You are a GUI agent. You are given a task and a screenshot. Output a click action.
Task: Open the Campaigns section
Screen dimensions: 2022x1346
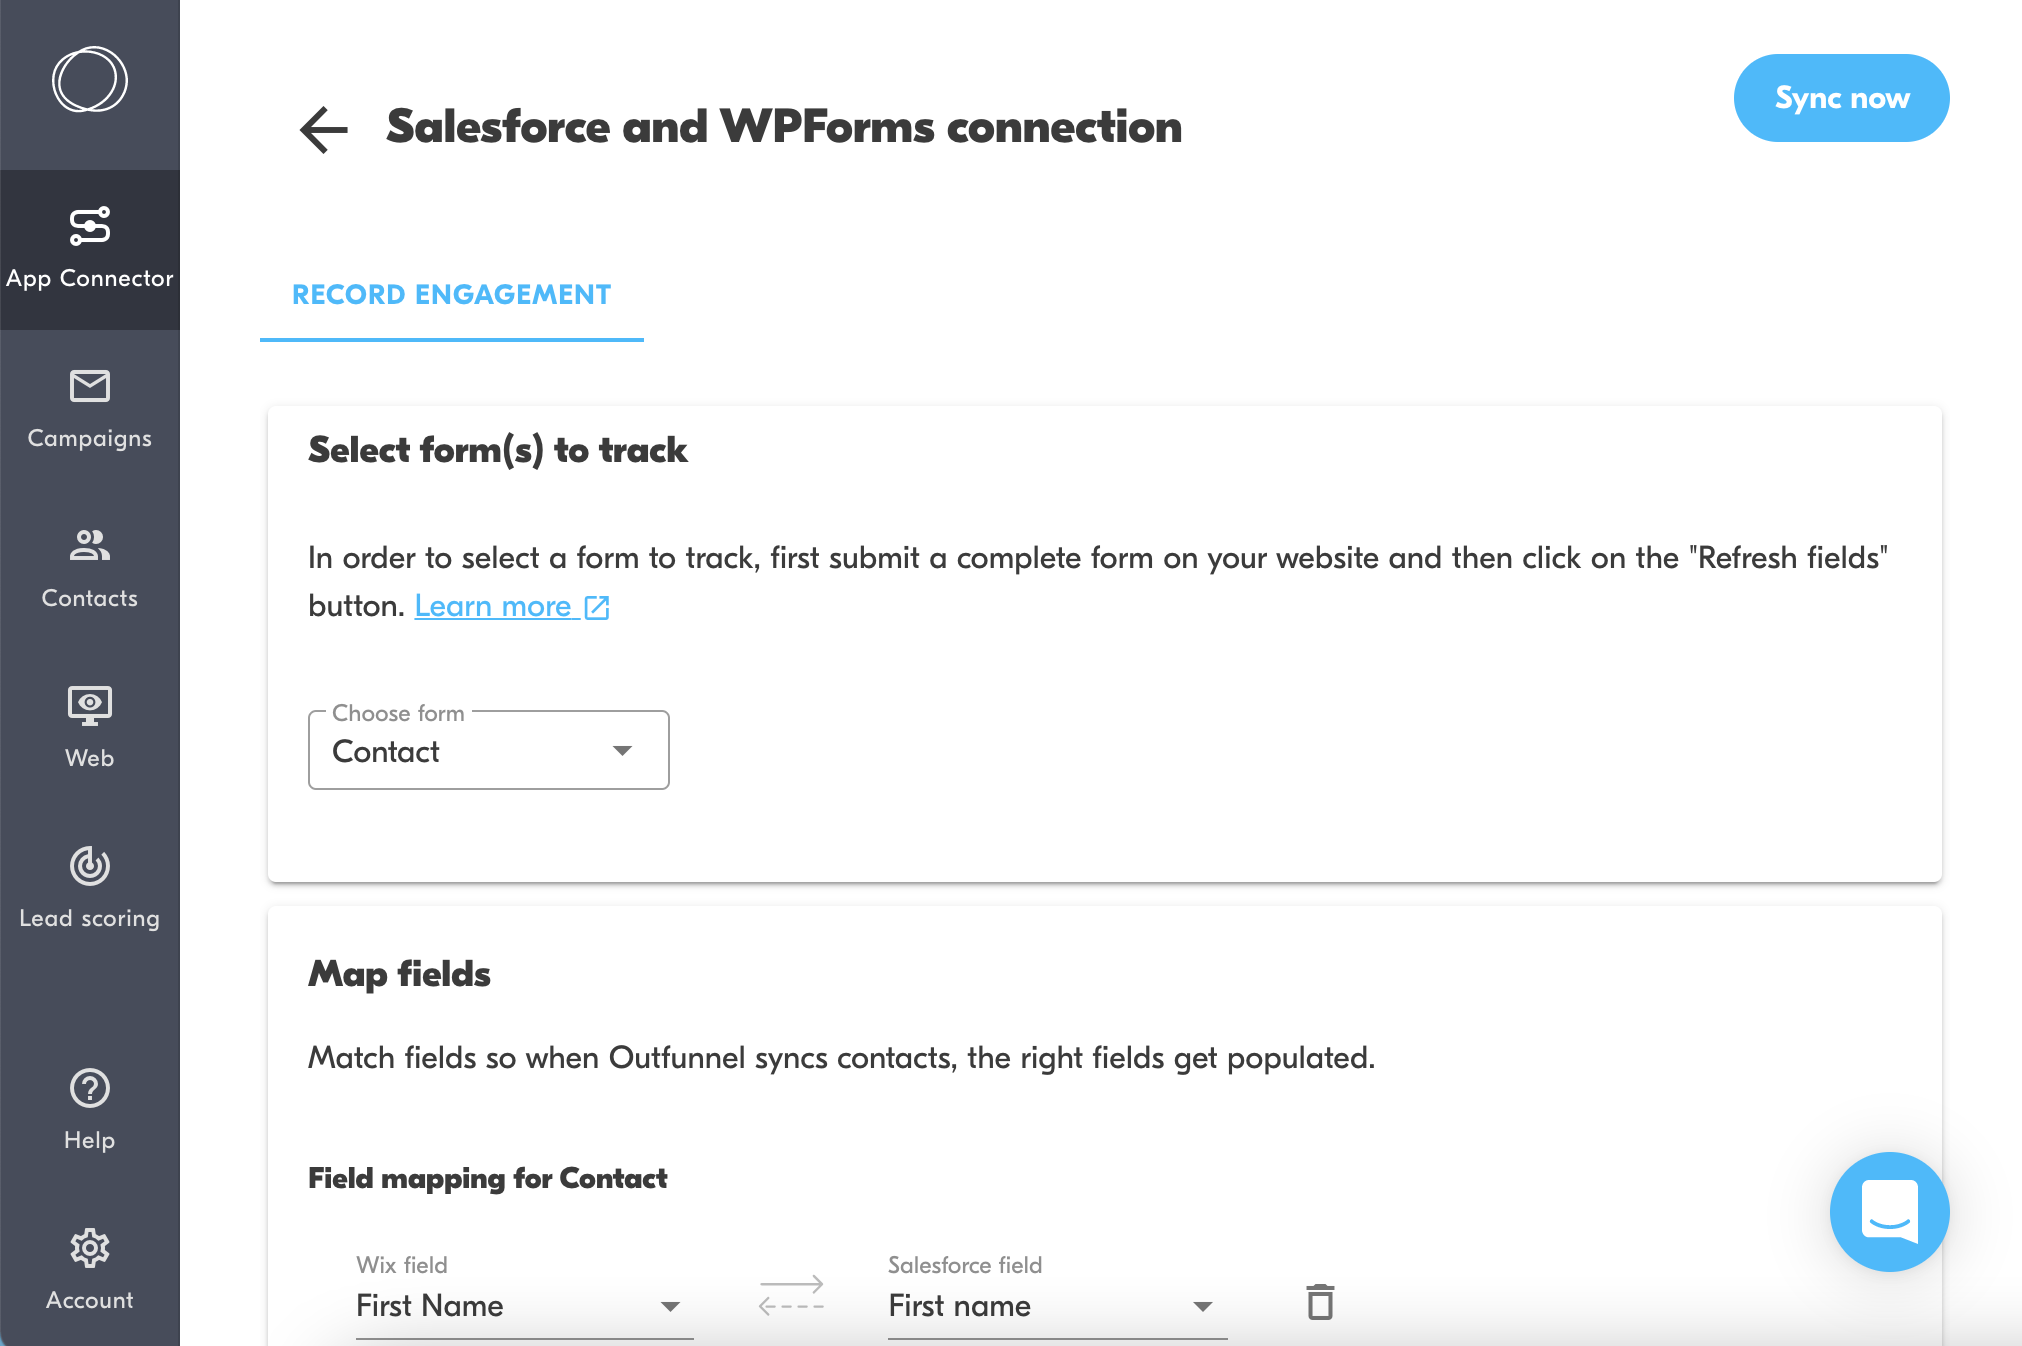pyautogui.click(x=89, y=408)
